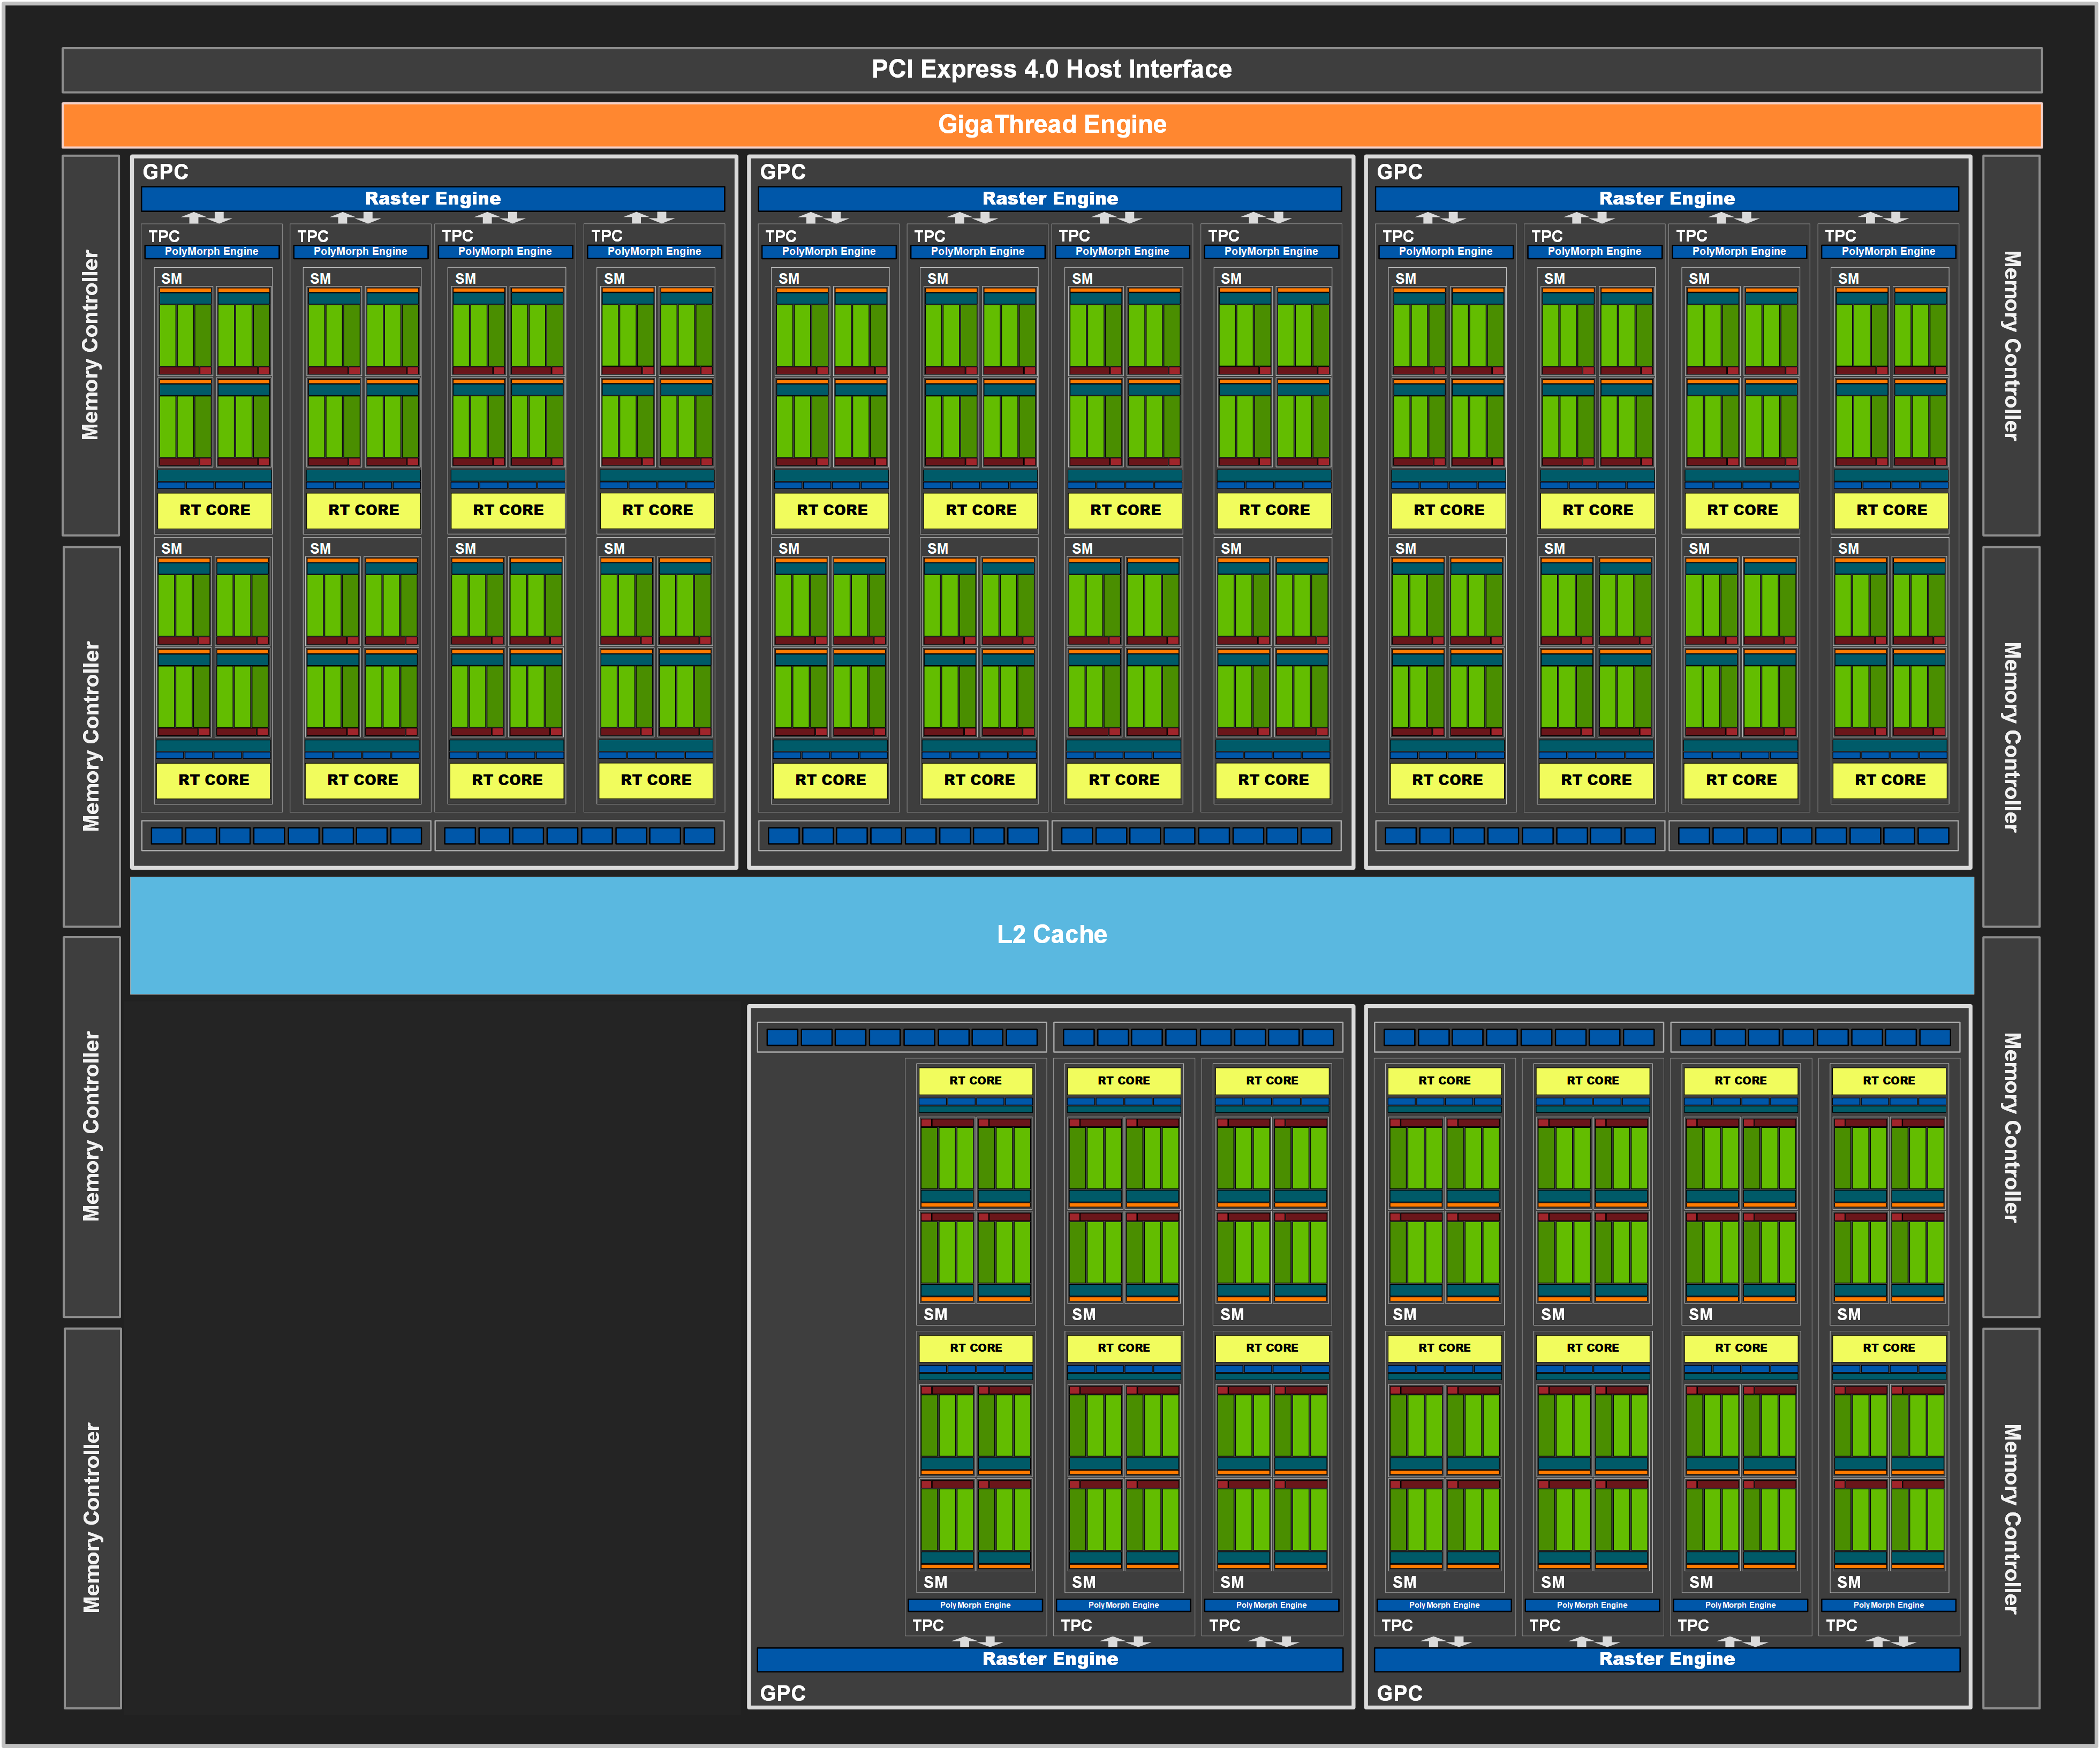
Task: Select first PolyMorph Engine bar in top-left GPC
Action: 211,252
